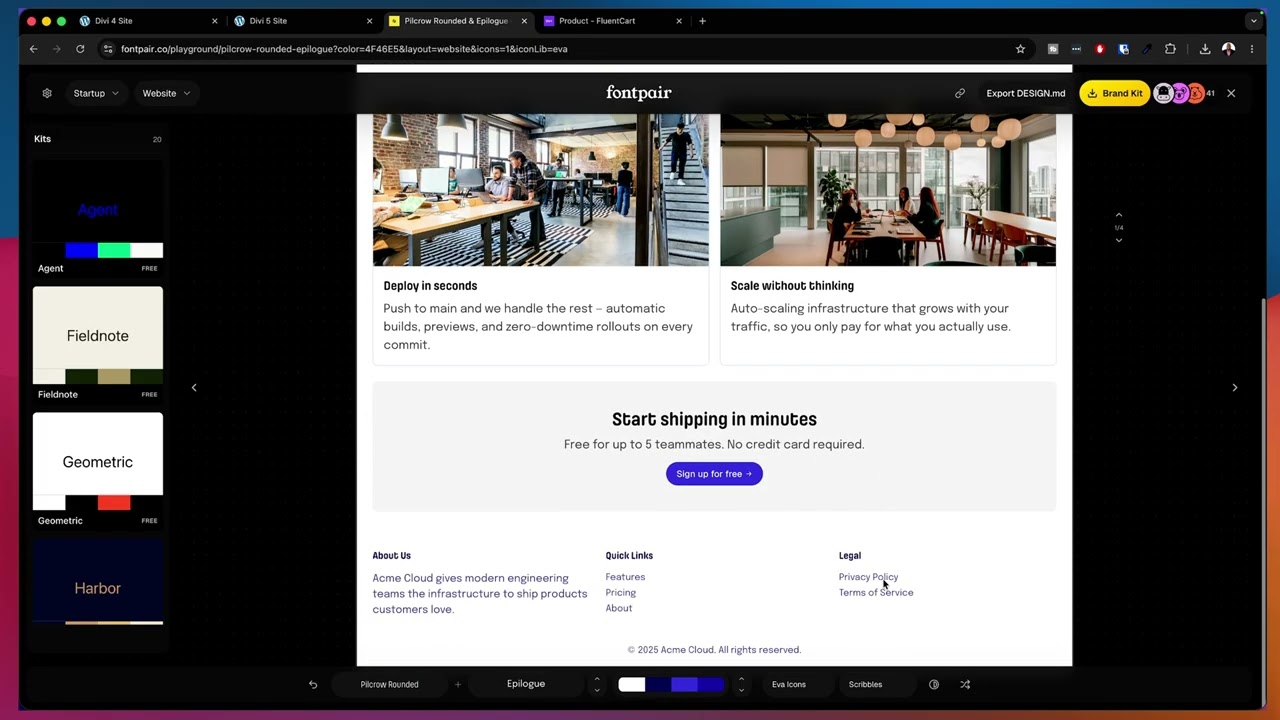
Task: Pick the dark navy swatch in palette bar
Action: pos(659,685)
